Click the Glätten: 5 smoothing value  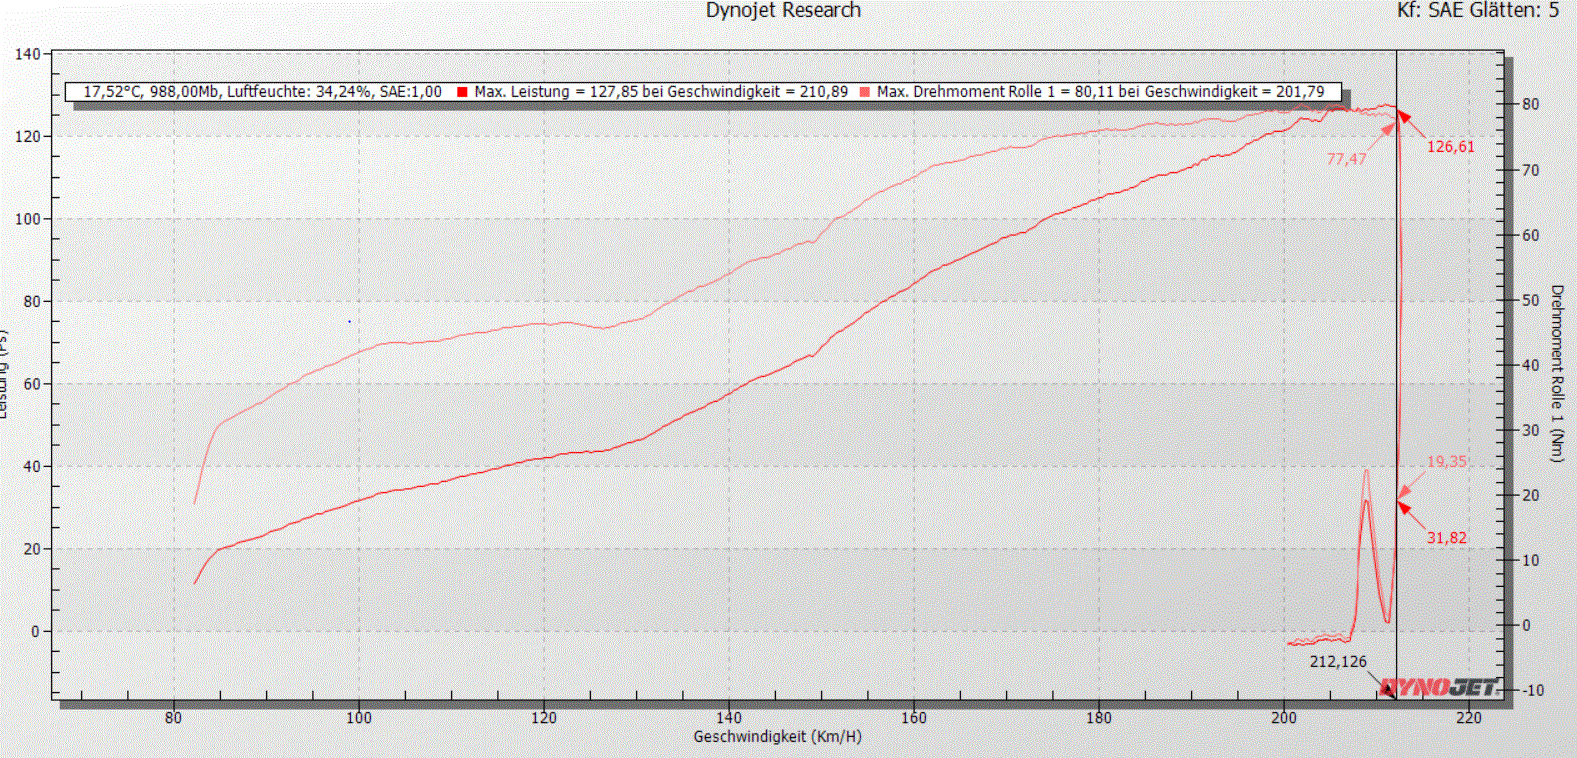(x=1514, y=11)
